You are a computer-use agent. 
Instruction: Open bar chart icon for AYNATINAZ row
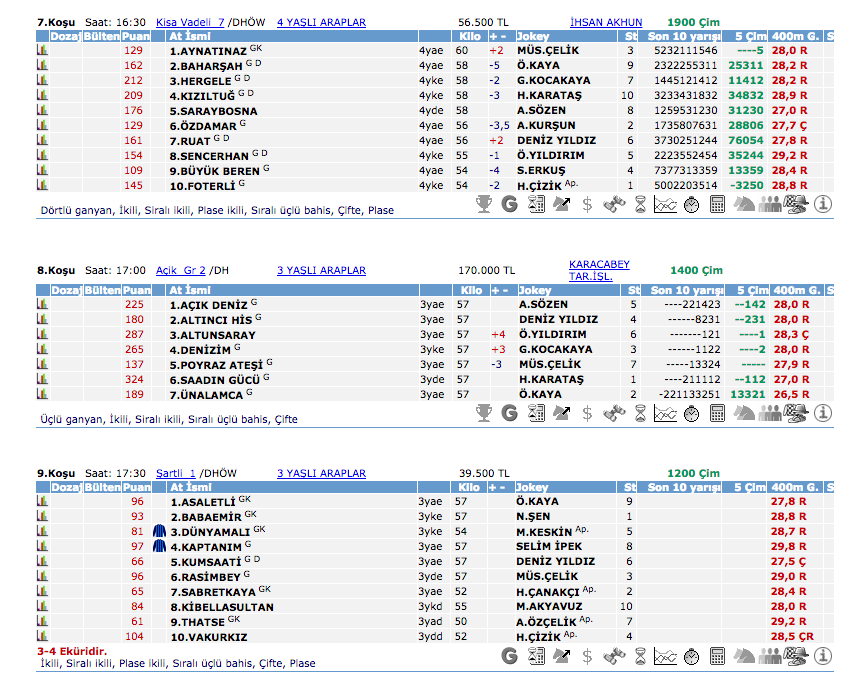click(x=42, y=50)
